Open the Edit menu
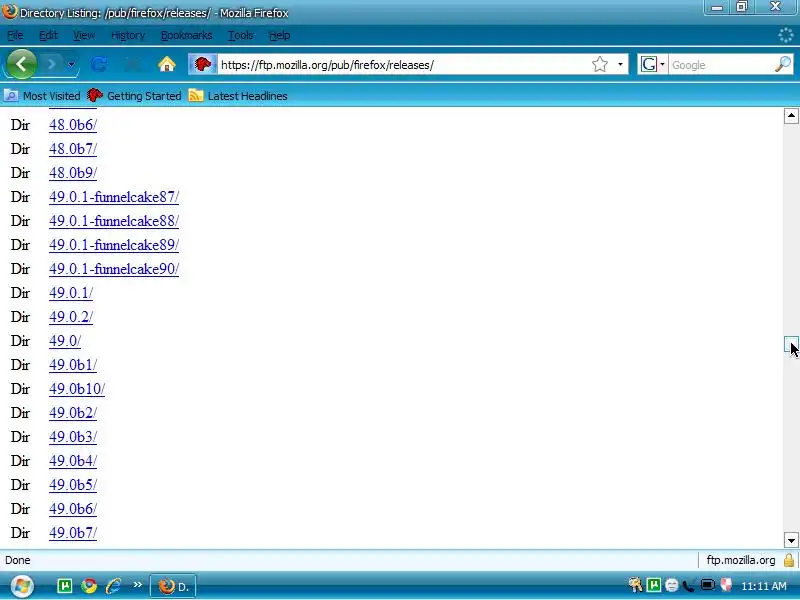 coord(48,35)
